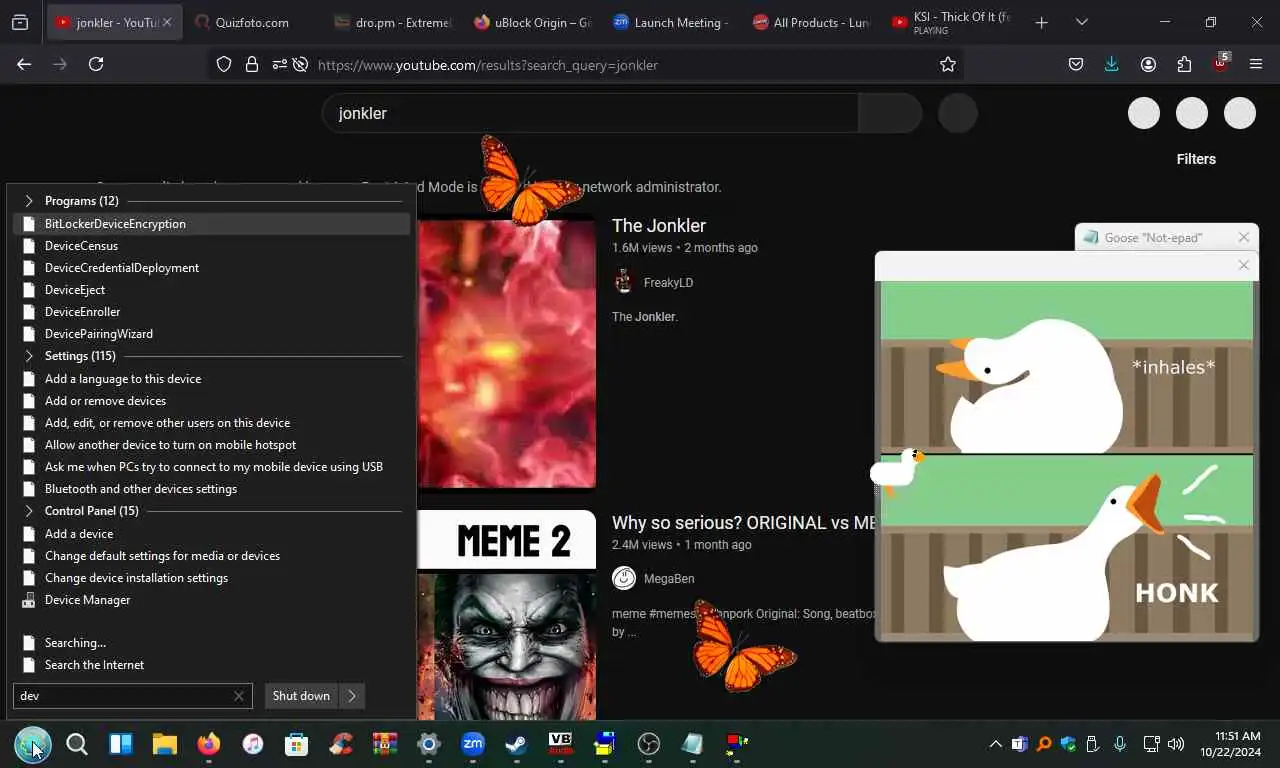Open Device Manager result
This screenshot has height=768, width=1280.
click(212, 600)
